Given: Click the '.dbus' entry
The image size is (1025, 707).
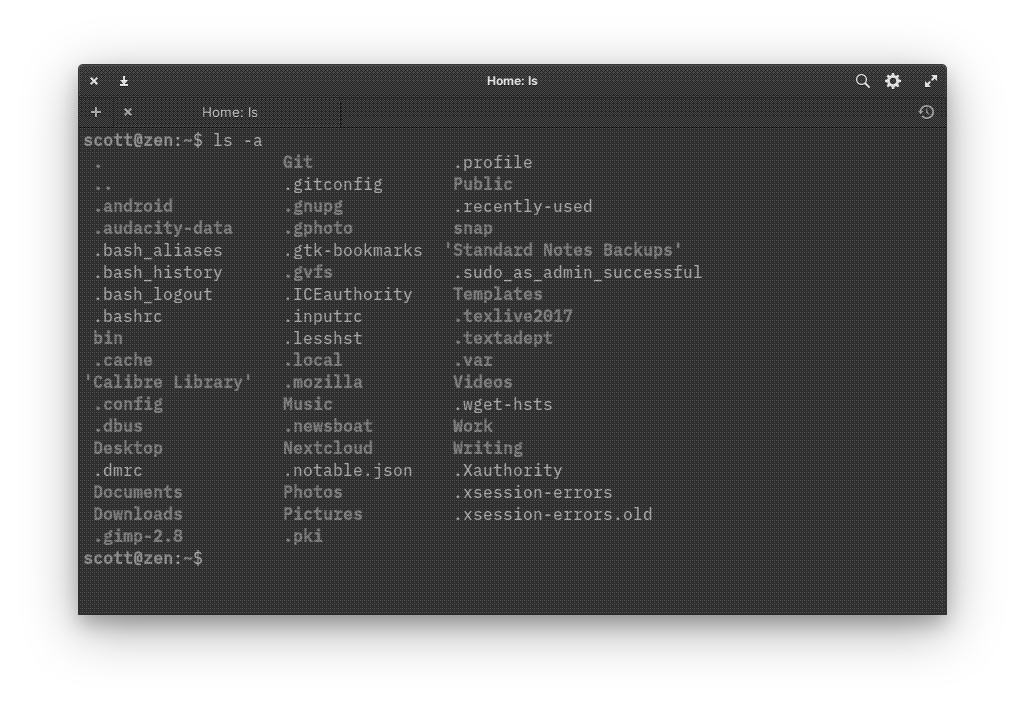Looking at the screenshot, I should tap(118, 426).
